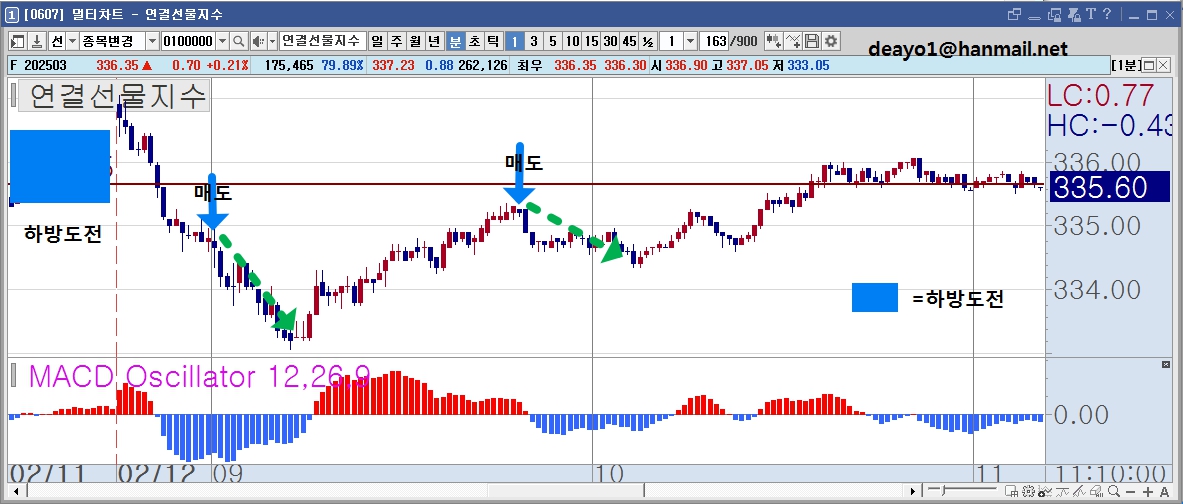Click the 연결선물지수 name field

click(323, 41)
